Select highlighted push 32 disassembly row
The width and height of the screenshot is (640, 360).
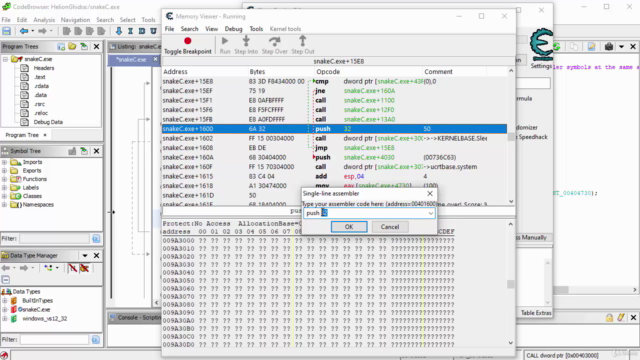[334, 129]
